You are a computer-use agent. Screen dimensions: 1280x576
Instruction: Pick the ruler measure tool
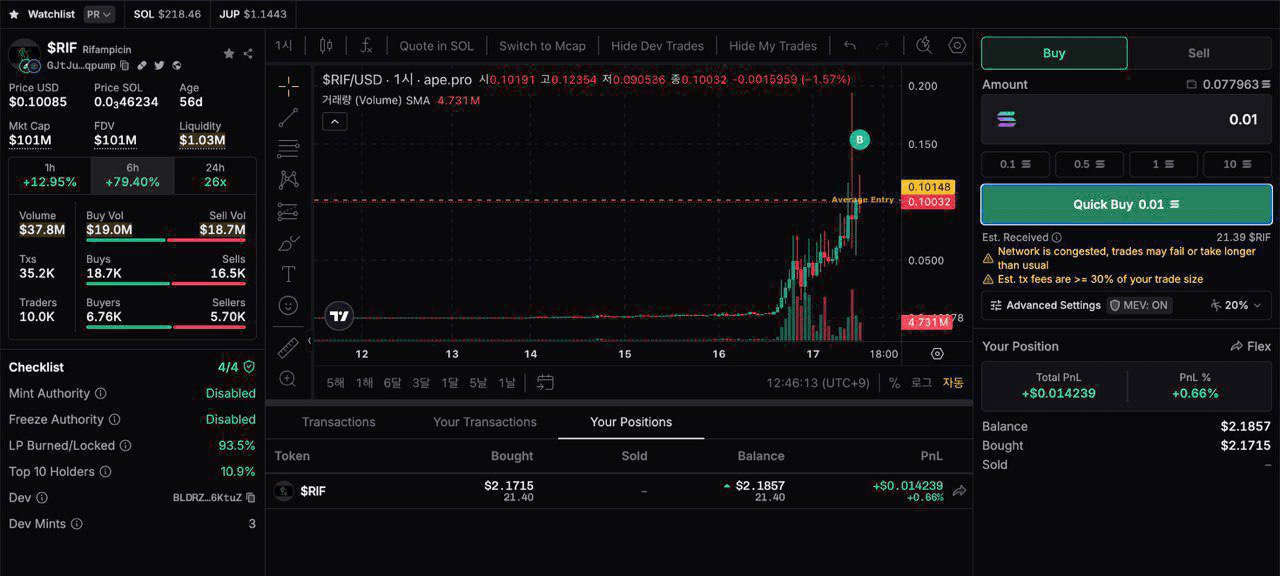point(288,347)
